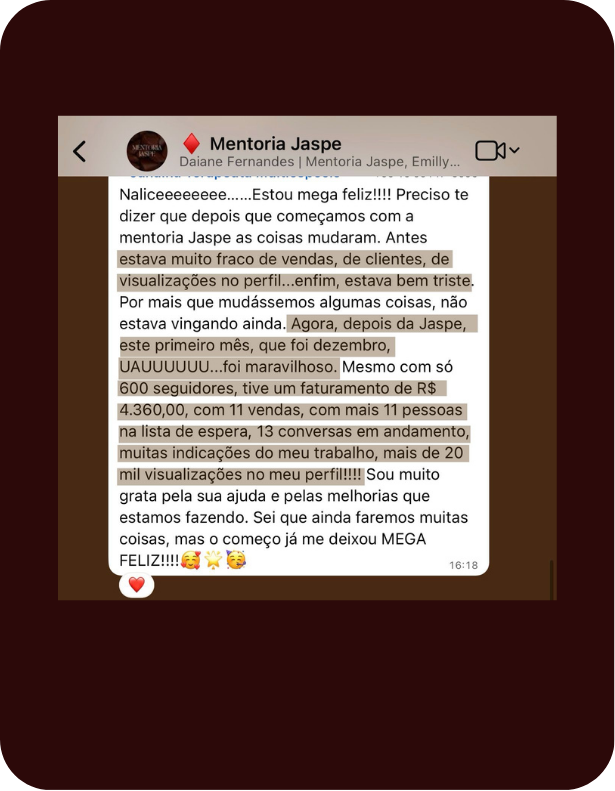615x791 pixels.
Task: Open group info via Mentoria Jaspe title
Action: [275, 144]
